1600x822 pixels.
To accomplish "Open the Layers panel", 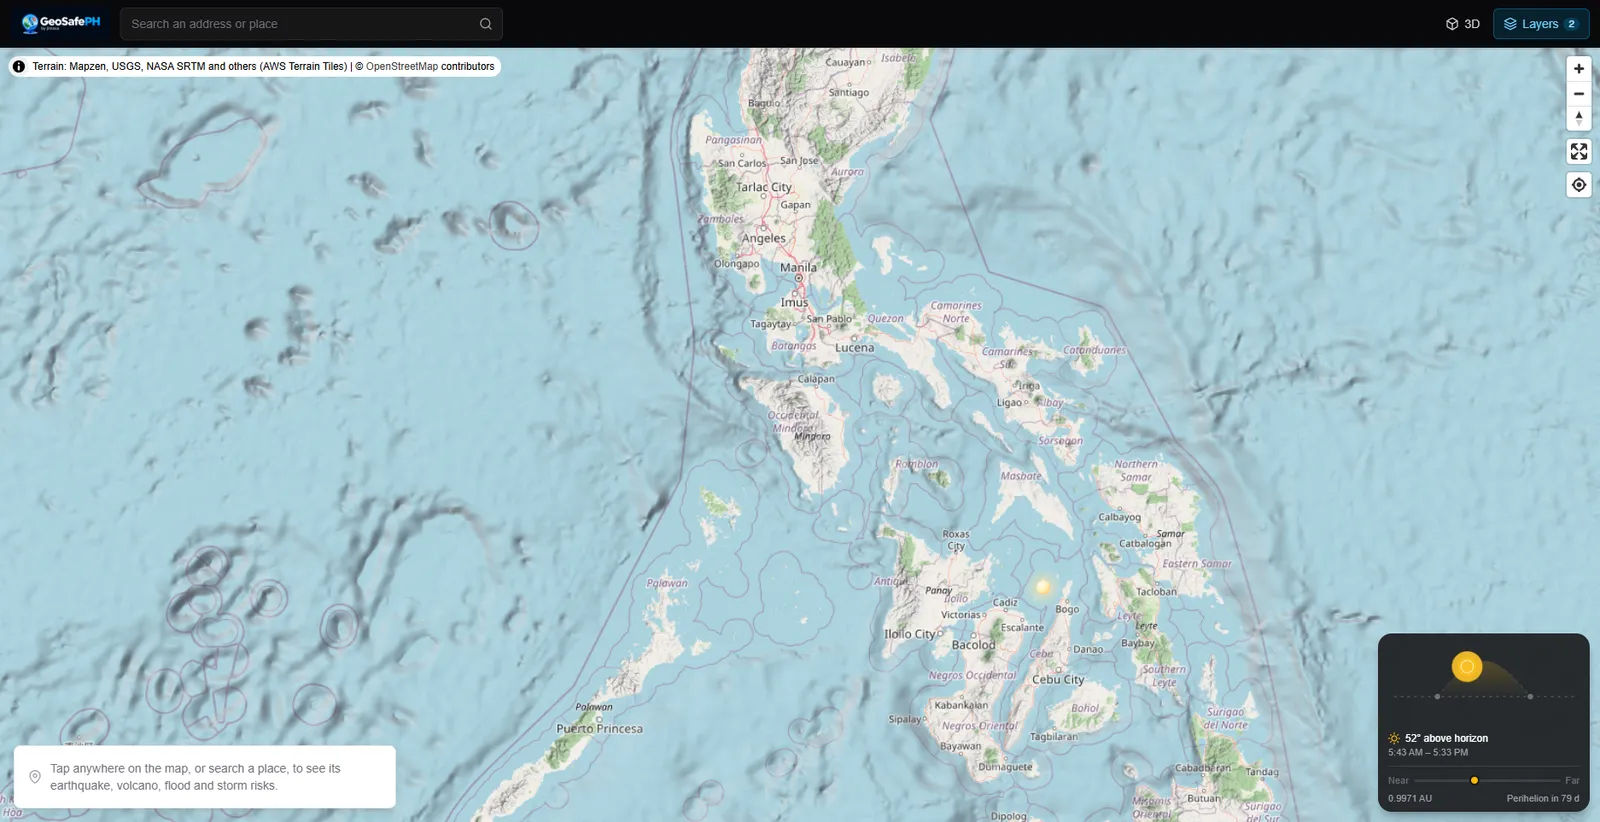I will pos(1541,24).
